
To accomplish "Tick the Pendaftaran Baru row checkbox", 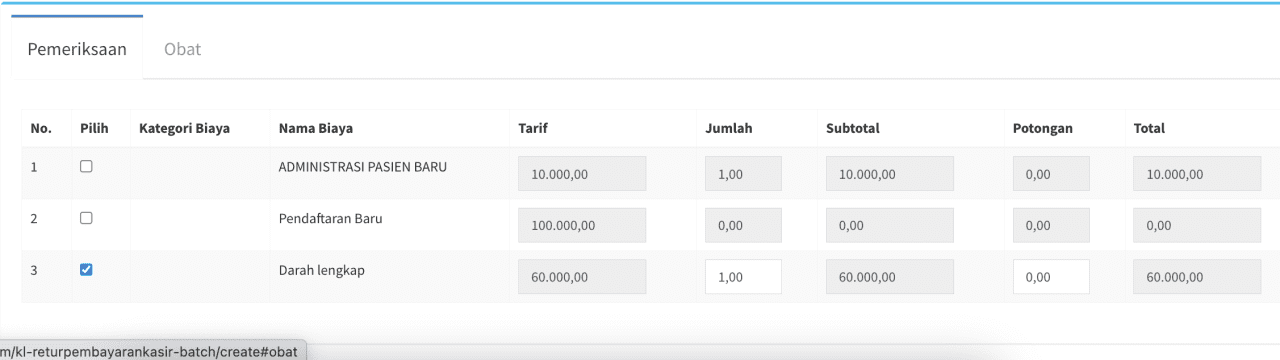I will click(x=86, y=218).
